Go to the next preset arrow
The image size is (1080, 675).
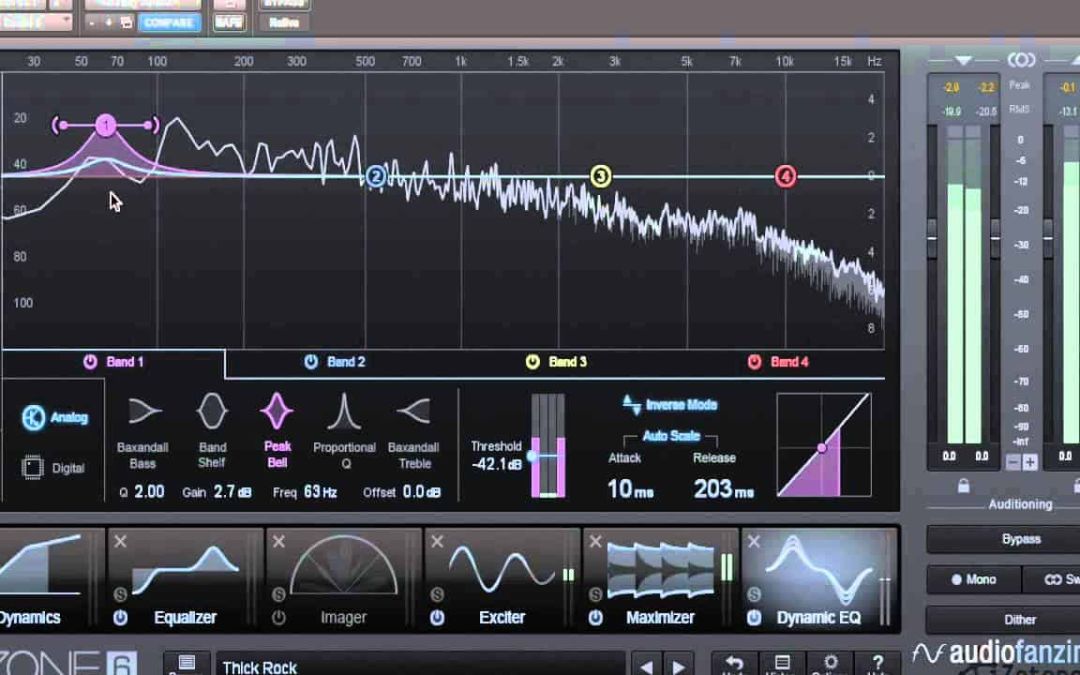[x=678, y=665]
